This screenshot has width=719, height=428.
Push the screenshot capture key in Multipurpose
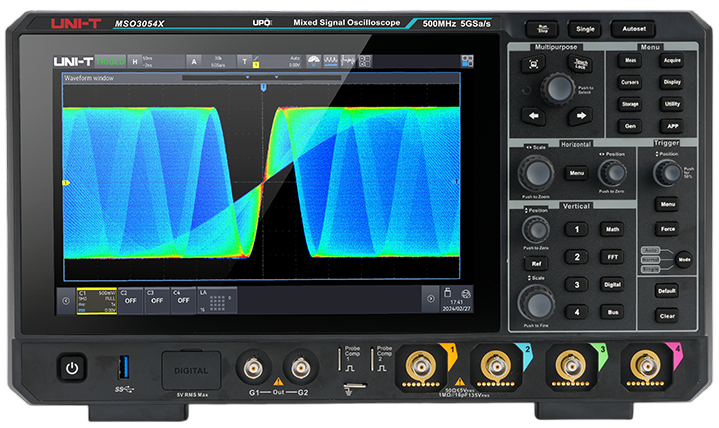click(x=534, y=65)
